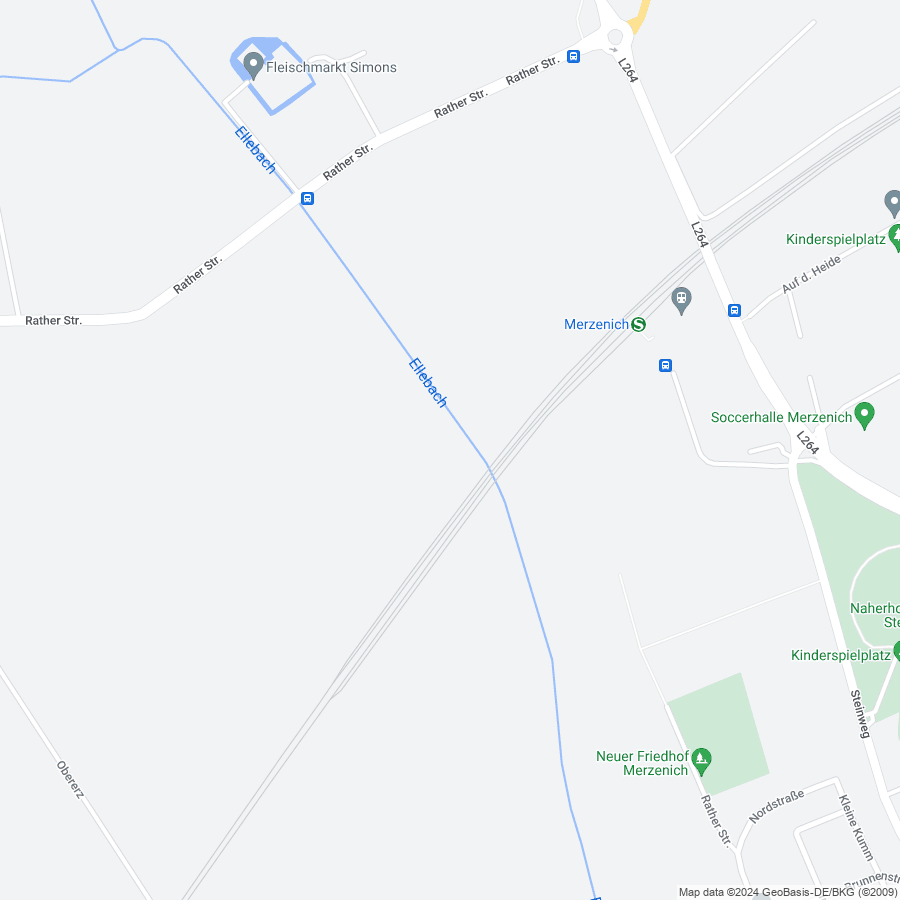Select the upper Kinderspielplatz park marker
Screen dimensions: 900x900
click(894, 238)
